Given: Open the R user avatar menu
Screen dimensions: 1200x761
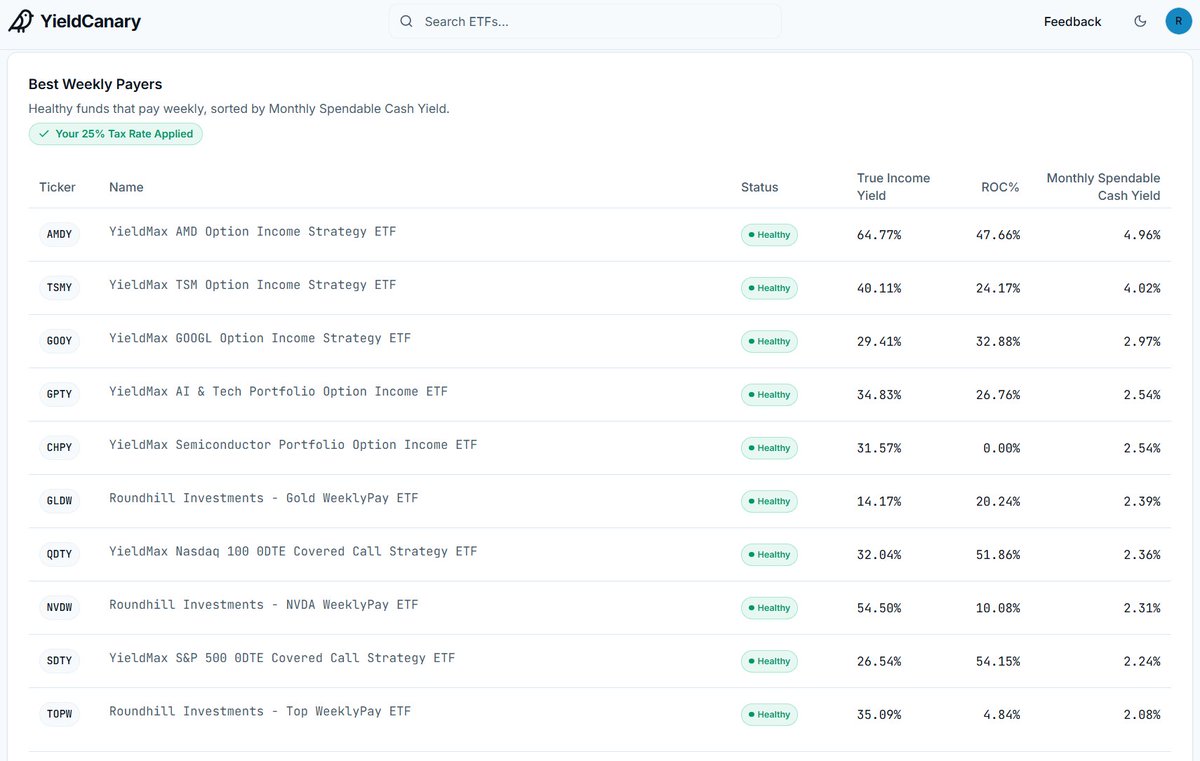Looking at the screenshot, I should tap(1178, 21).
